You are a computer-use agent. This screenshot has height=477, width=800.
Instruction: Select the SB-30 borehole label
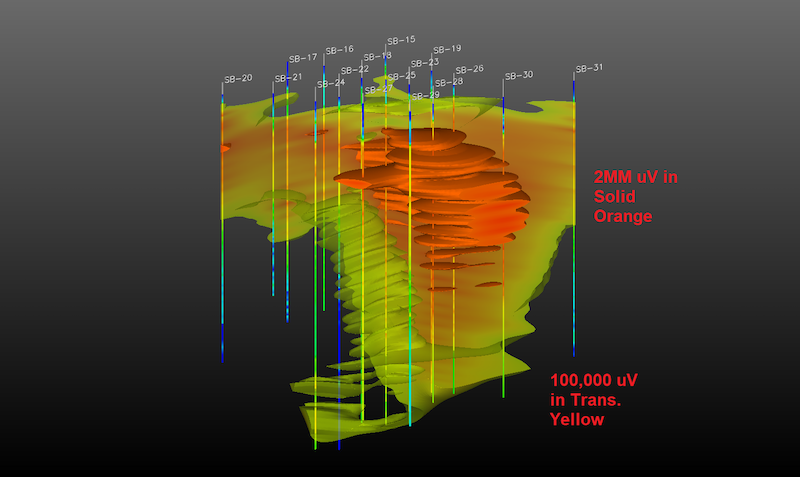point(519,75)
